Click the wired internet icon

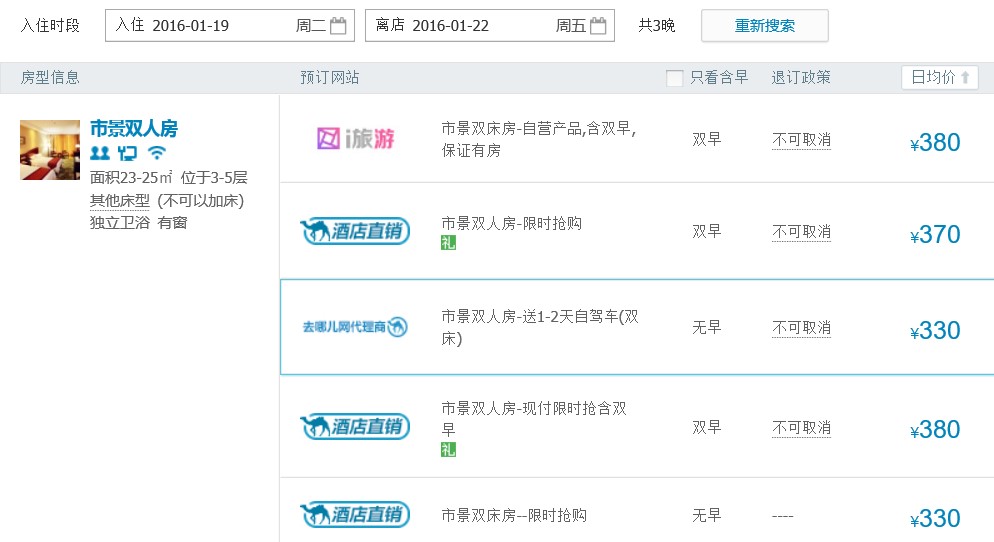click(x=127, y=153)
